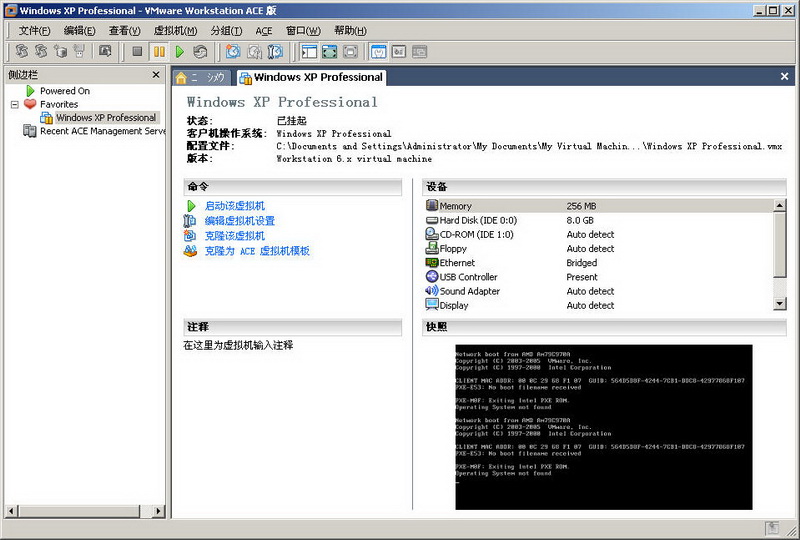Click the devices list scroll down arrow
The height and width of the screenshot is (540, 800).
(780, 304)
